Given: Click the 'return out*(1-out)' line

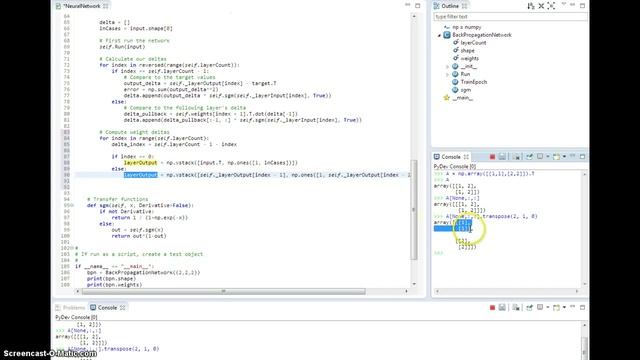Looking at the screenshot, I should click(139, 236).
